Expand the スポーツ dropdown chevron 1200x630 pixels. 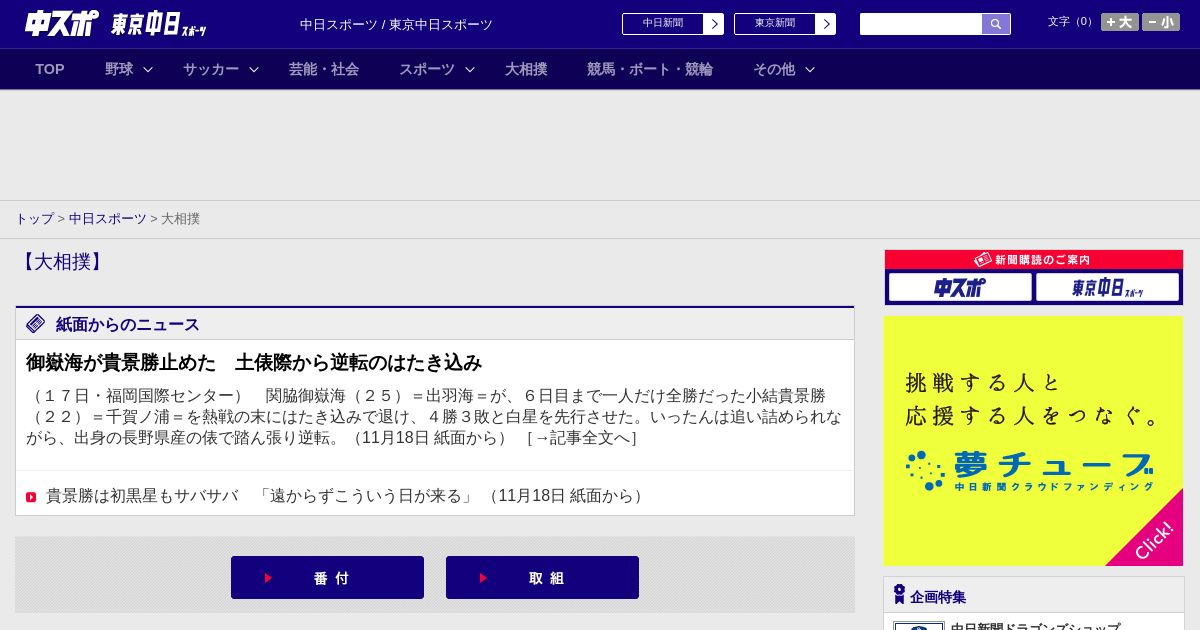[470, 69]
